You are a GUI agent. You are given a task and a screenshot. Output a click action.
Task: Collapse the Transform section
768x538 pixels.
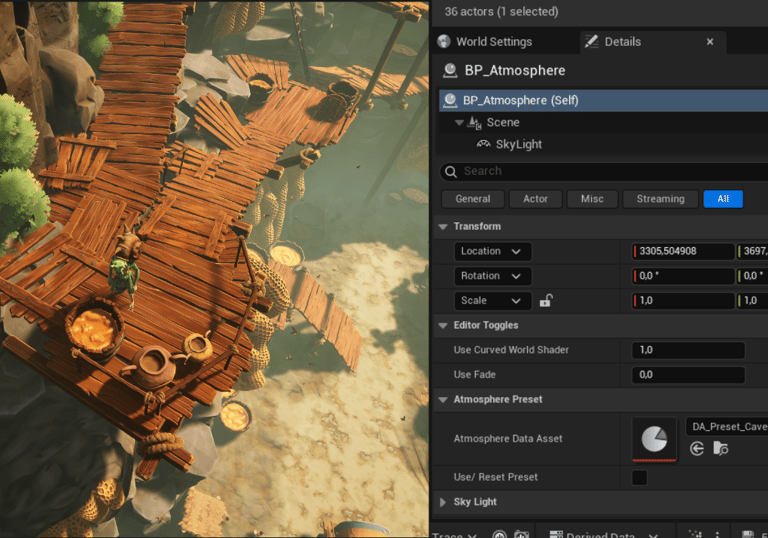[443, 227]
